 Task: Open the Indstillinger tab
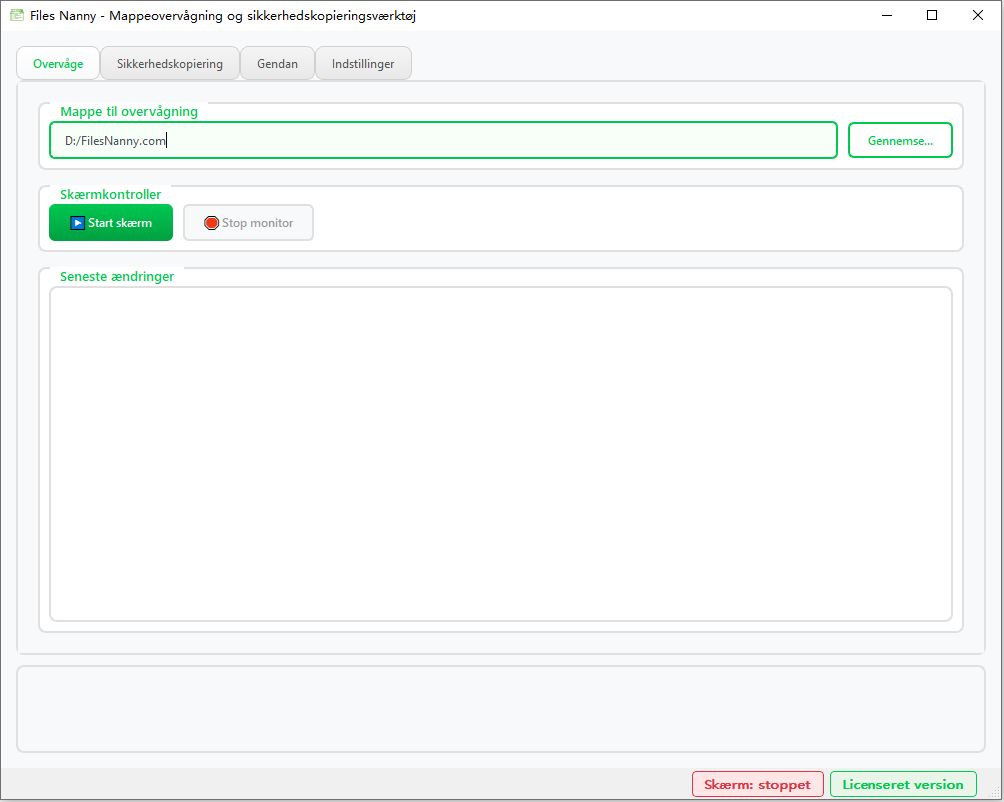[363, 63]
